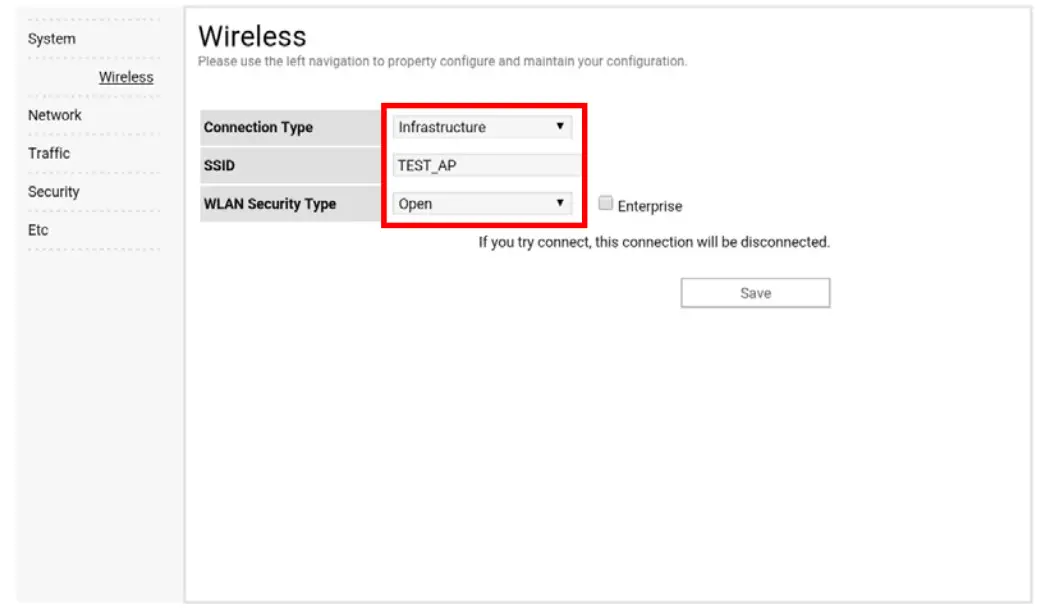The height and width of the screenshot is (610, 1053).
Task: Click the Connection Type dropdown arrow
Action: click(562, 124)
